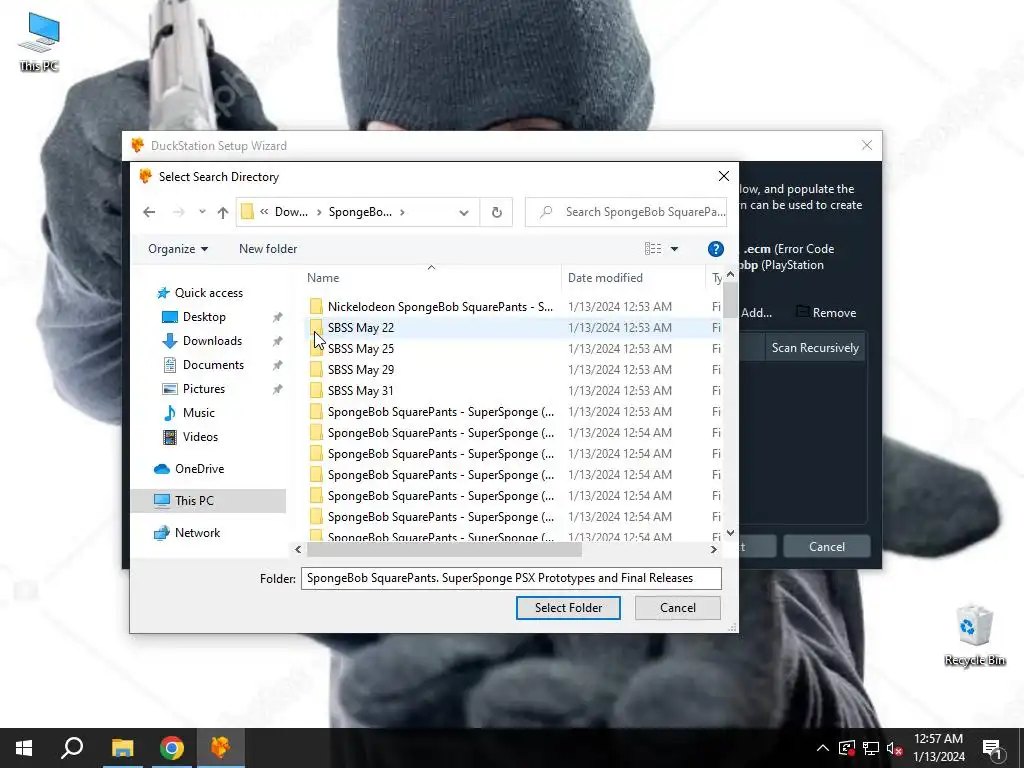Confirm with Select Folder button
The image size is (1024, 768).
[568, 608]
